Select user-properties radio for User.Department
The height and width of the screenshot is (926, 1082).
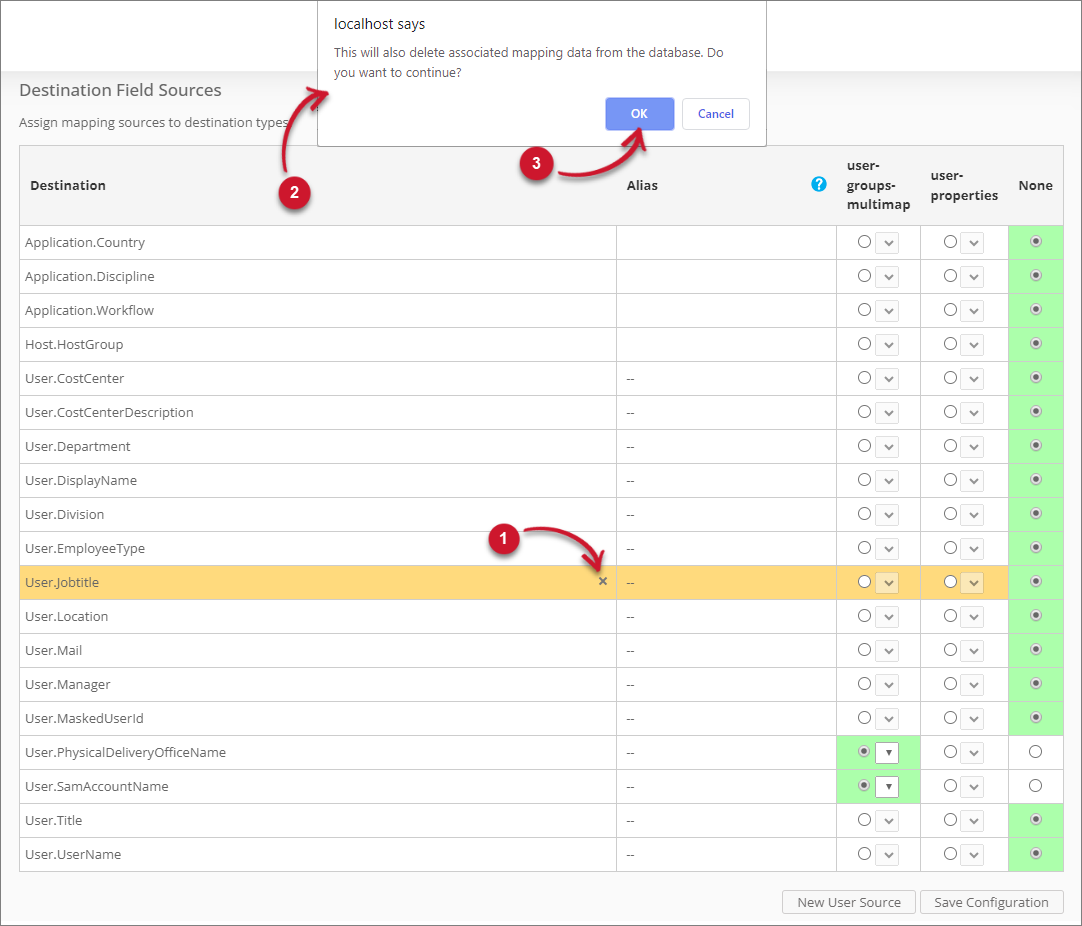coord(949,446)
